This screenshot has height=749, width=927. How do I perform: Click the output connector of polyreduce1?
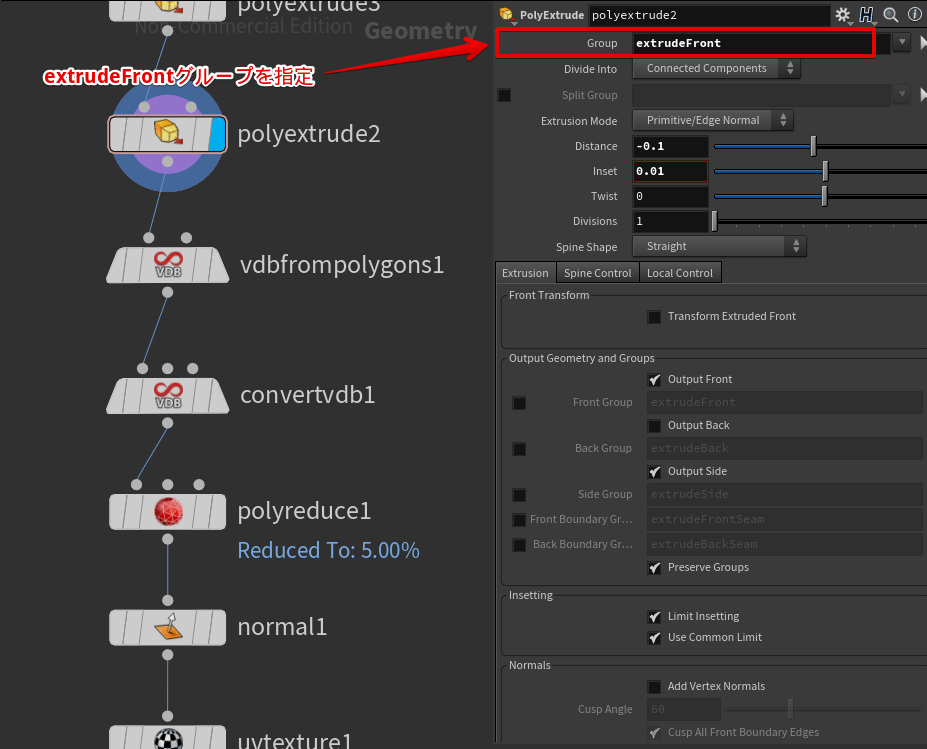[168, 539]
